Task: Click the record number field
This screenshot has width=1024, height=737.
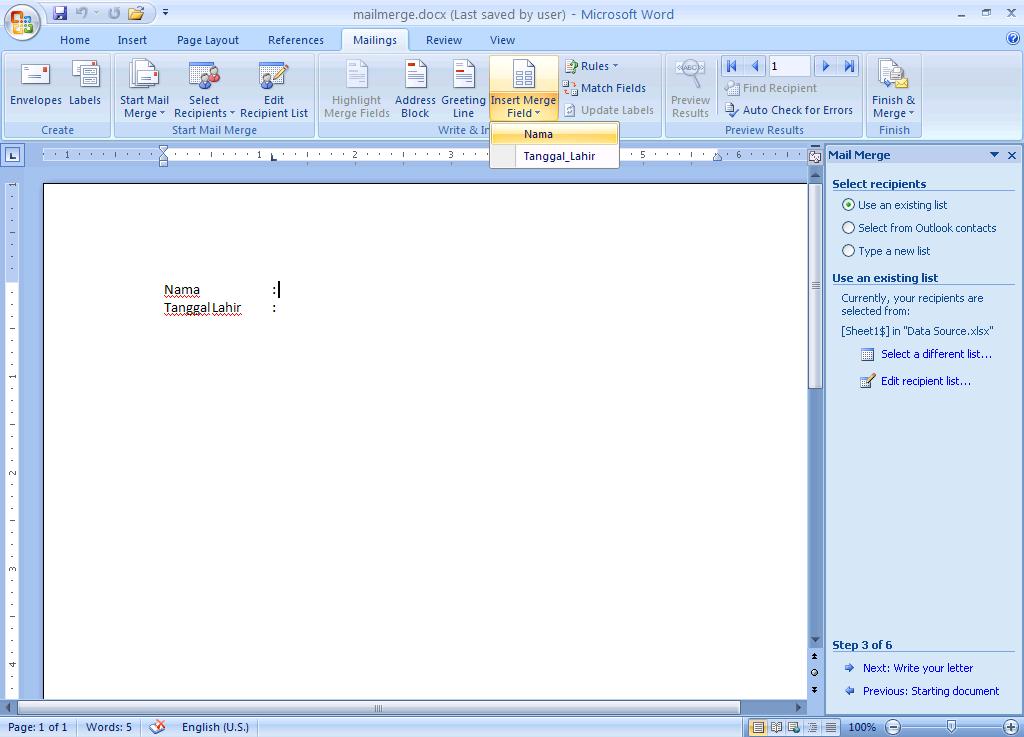Action: 789,66
